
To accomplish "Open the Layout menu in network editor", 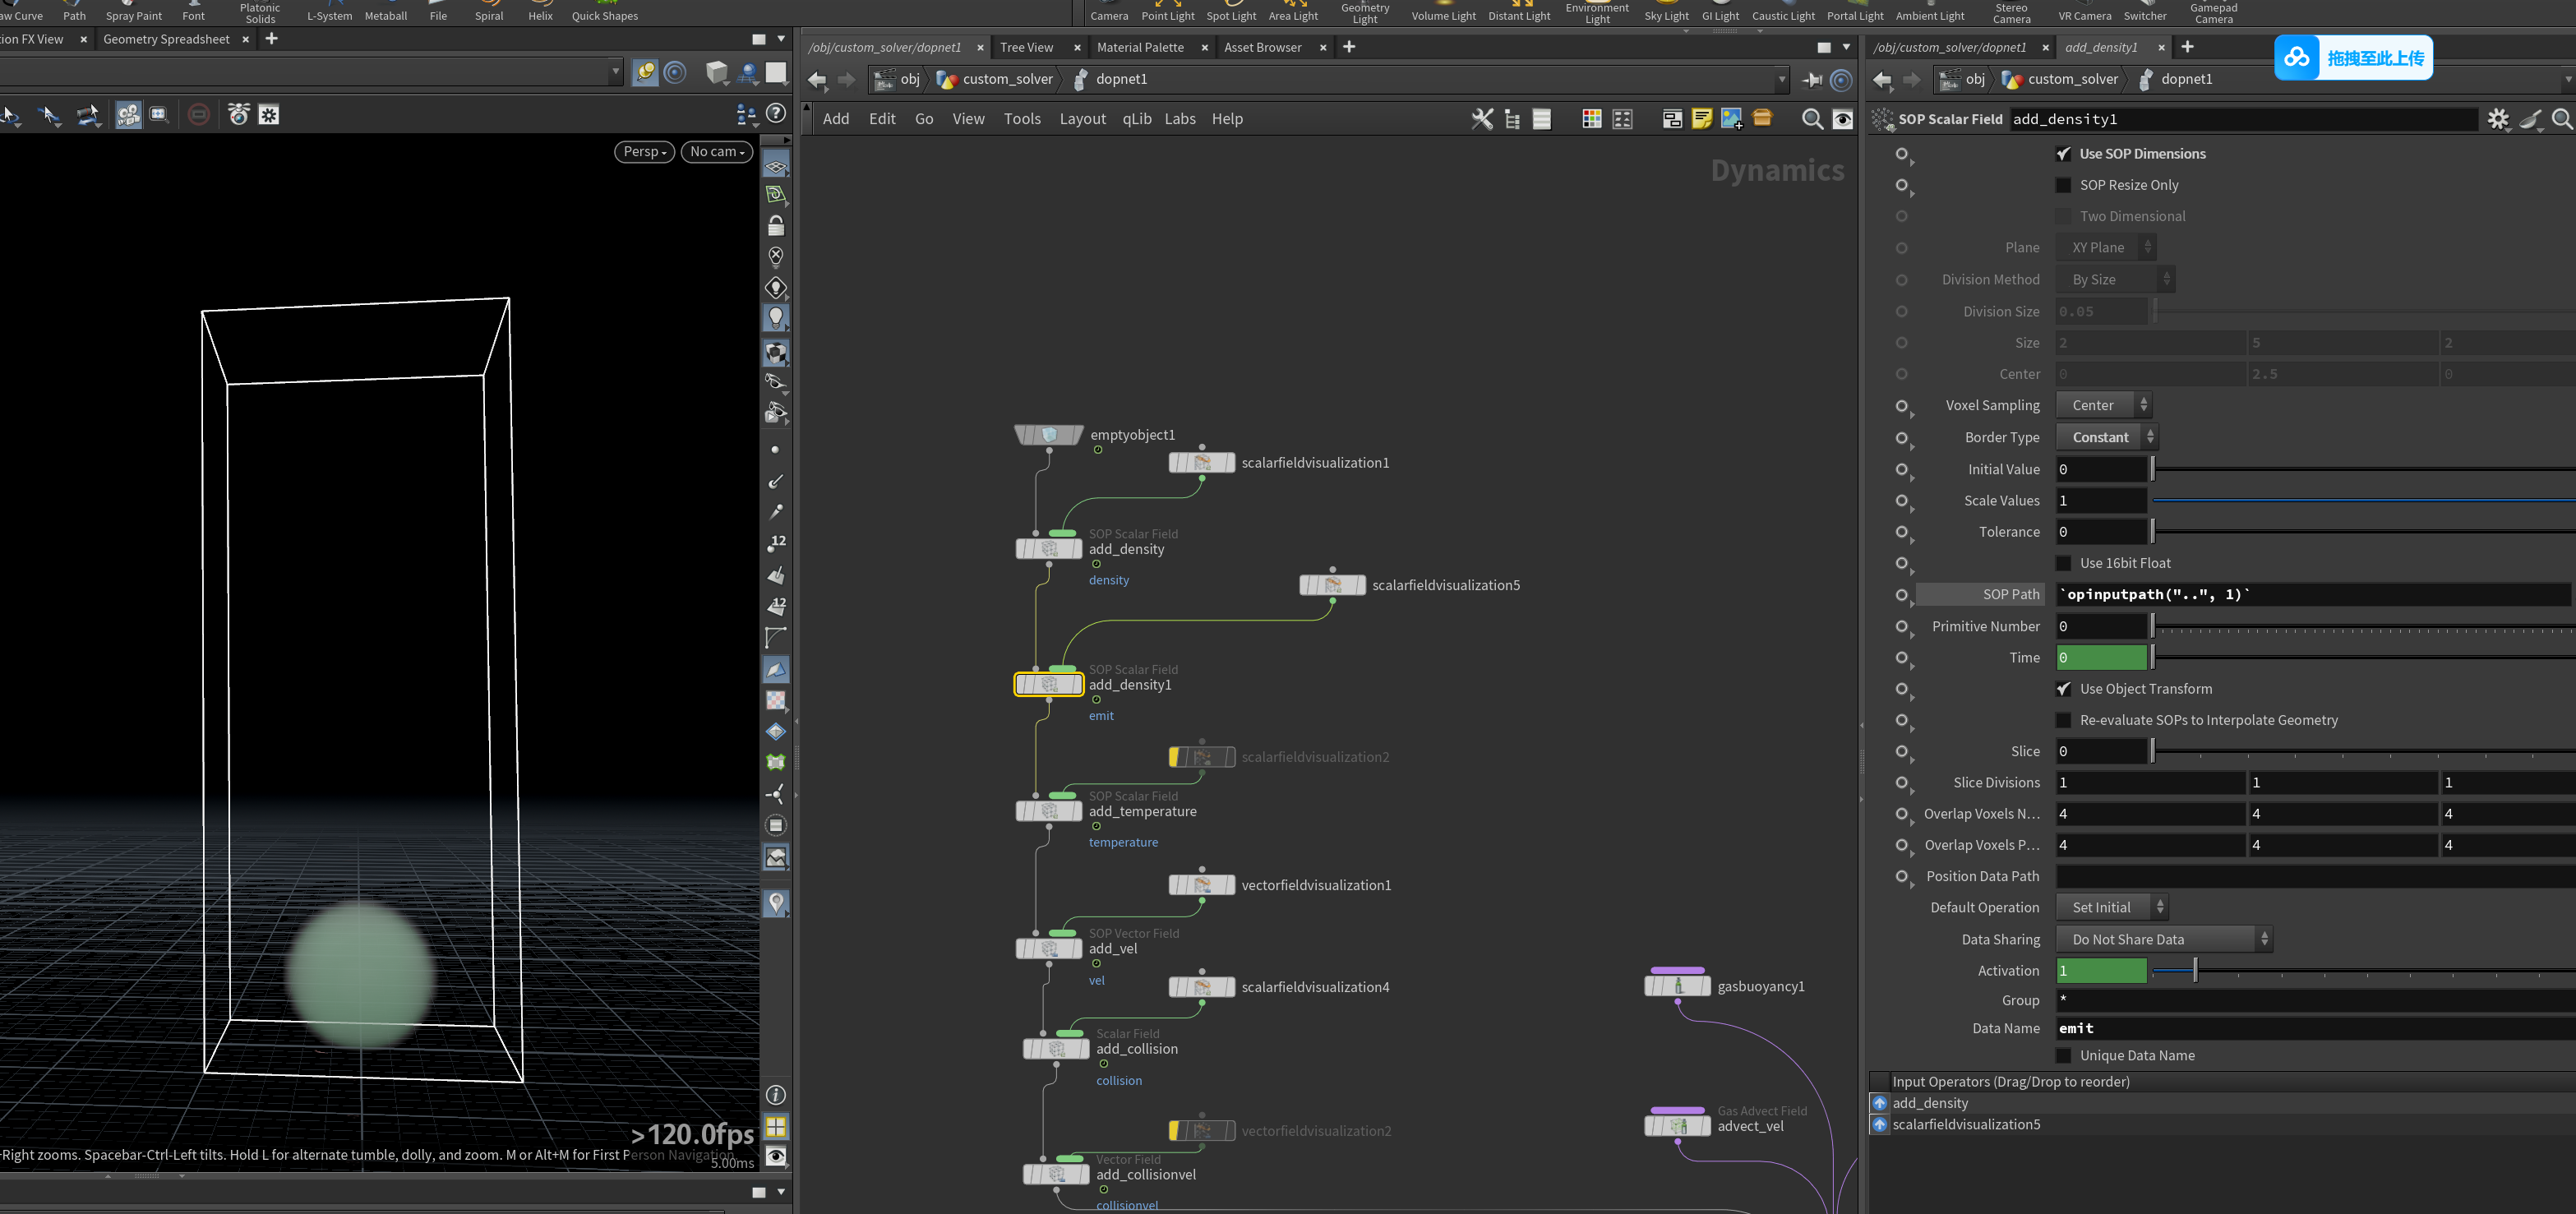I will (x=1082, y=119).
